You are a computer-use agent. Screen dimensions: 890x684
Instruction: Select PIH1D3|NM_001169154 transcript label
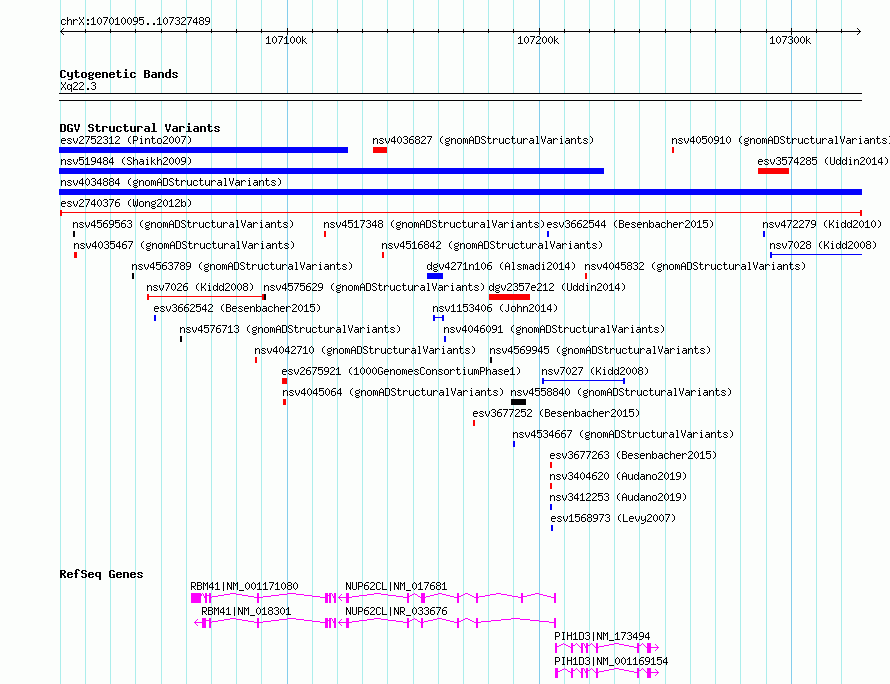611,661
